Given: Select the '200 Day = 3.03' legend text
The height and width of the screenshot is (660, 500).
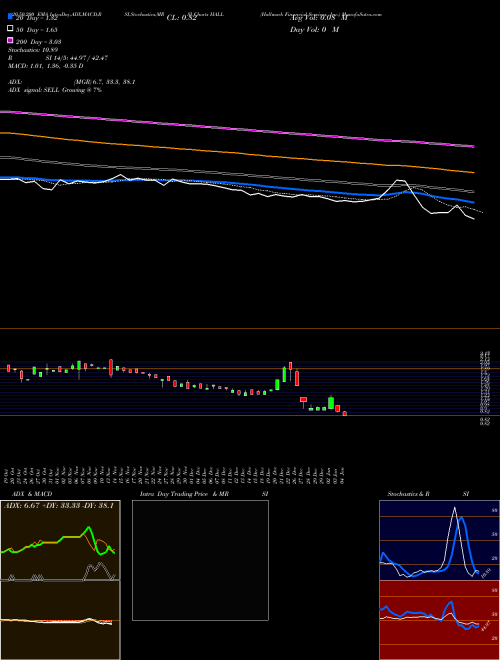Looking at the screenshot, I should point(39,42).
